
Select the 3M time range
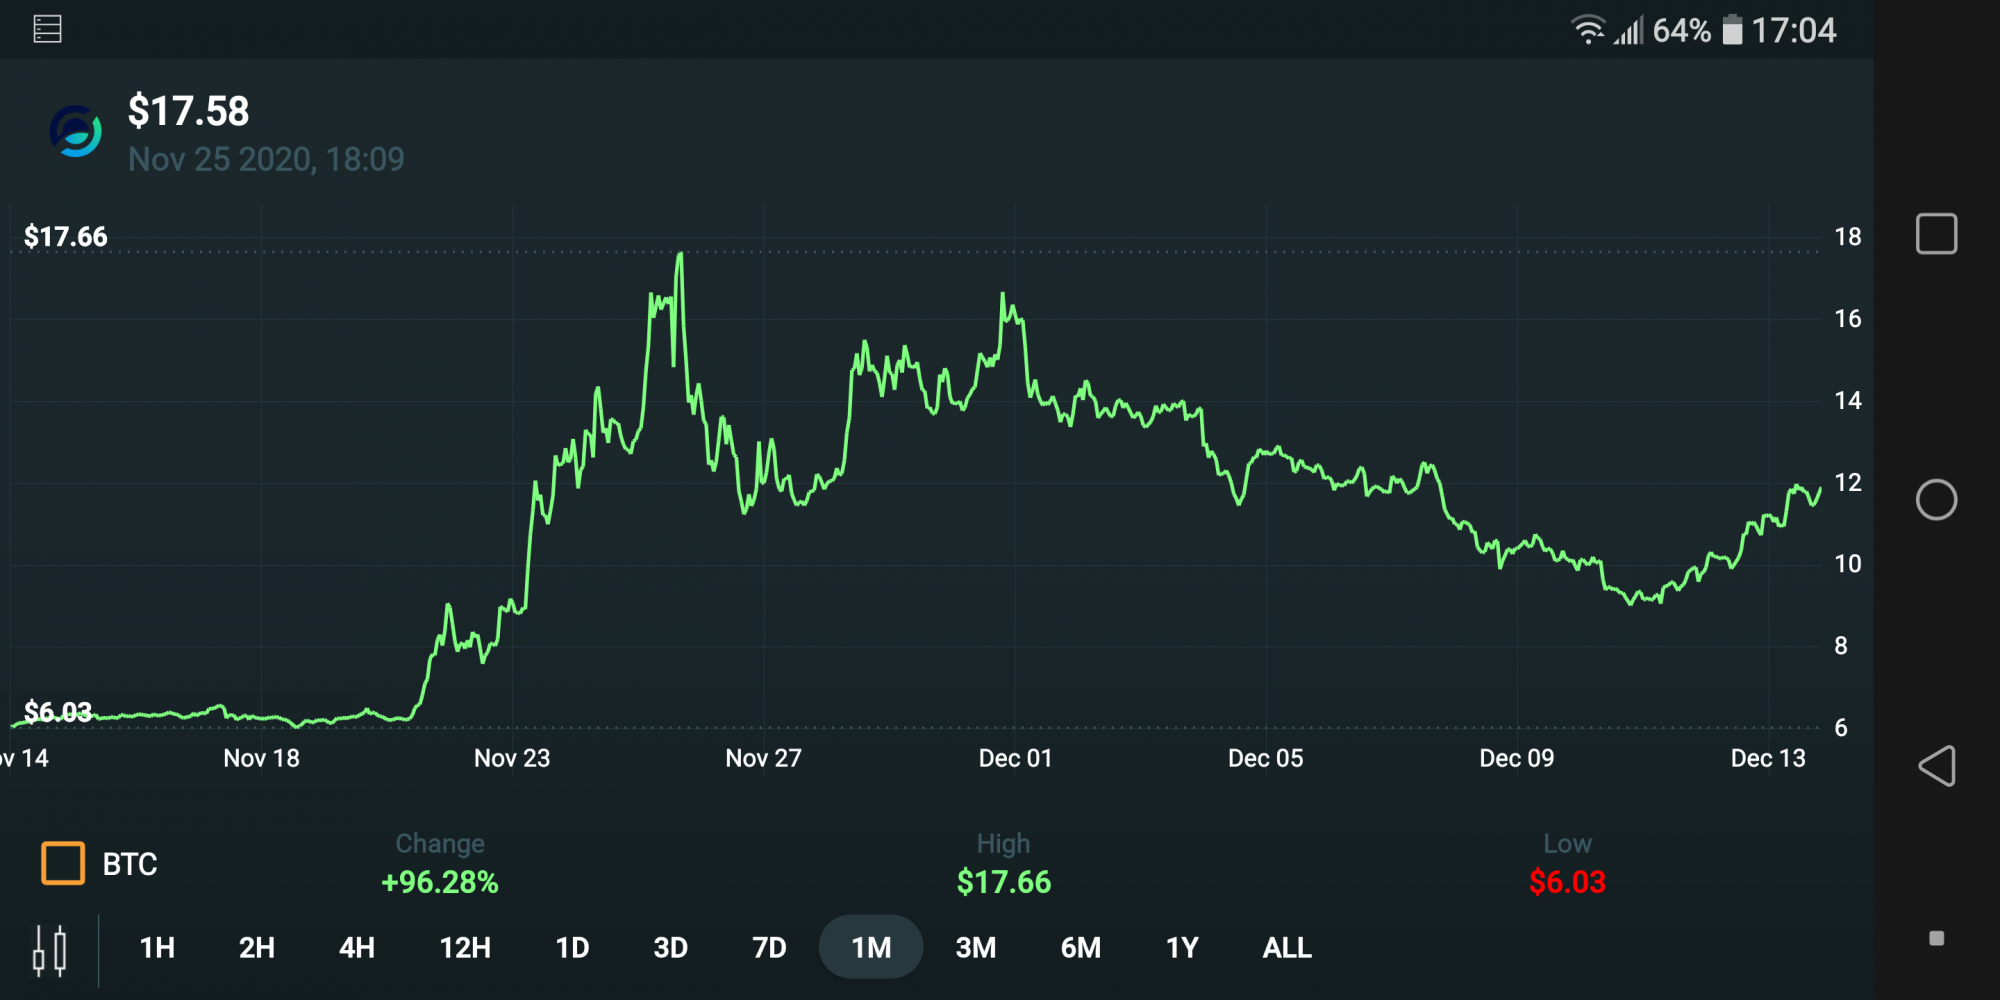click(976, 947)
